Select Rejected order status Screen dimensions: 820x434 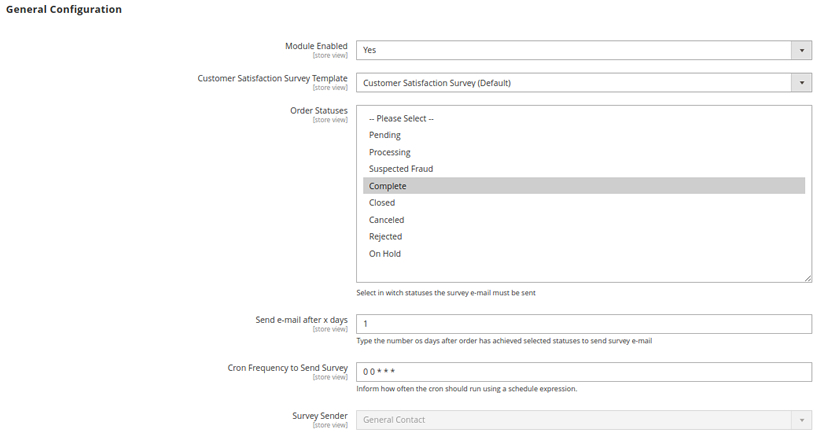coord(584,236)
